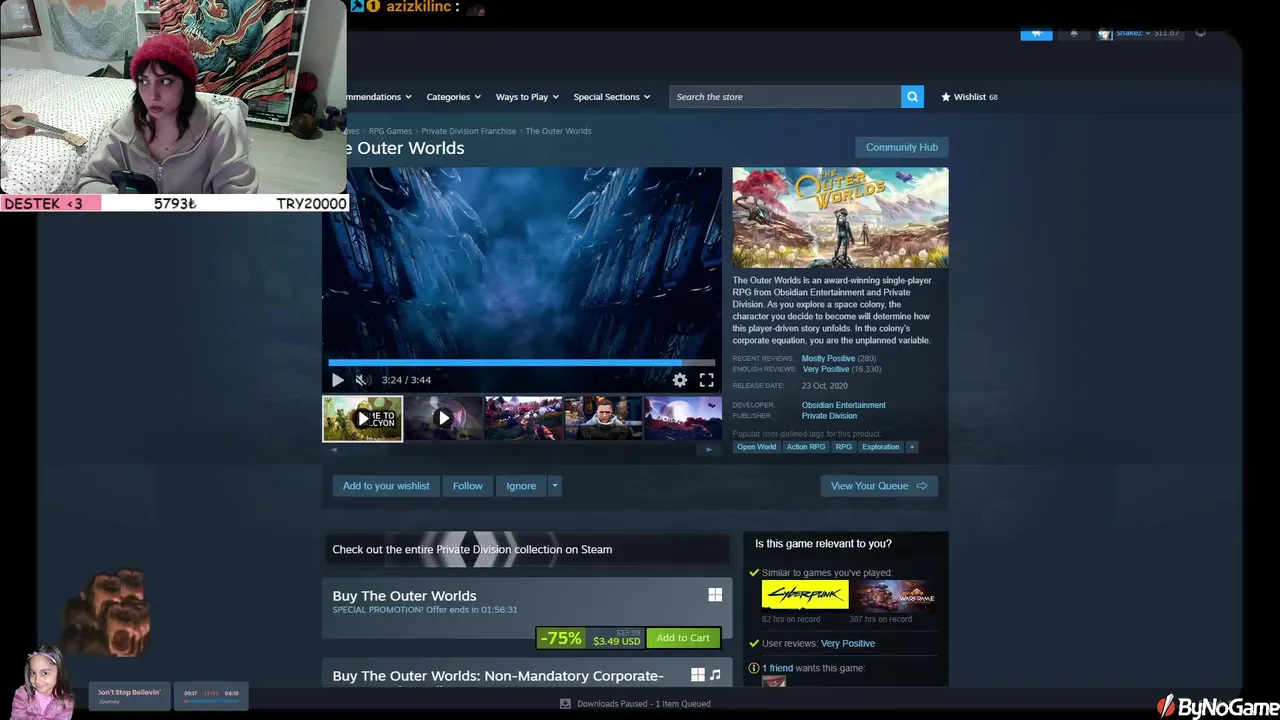Open the notifications bell icon

pyautogui.click(x=1074, y=33)
